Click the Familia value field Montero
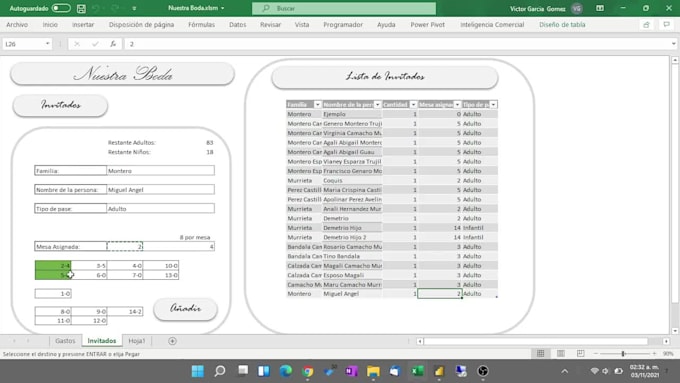 (160, 171)
